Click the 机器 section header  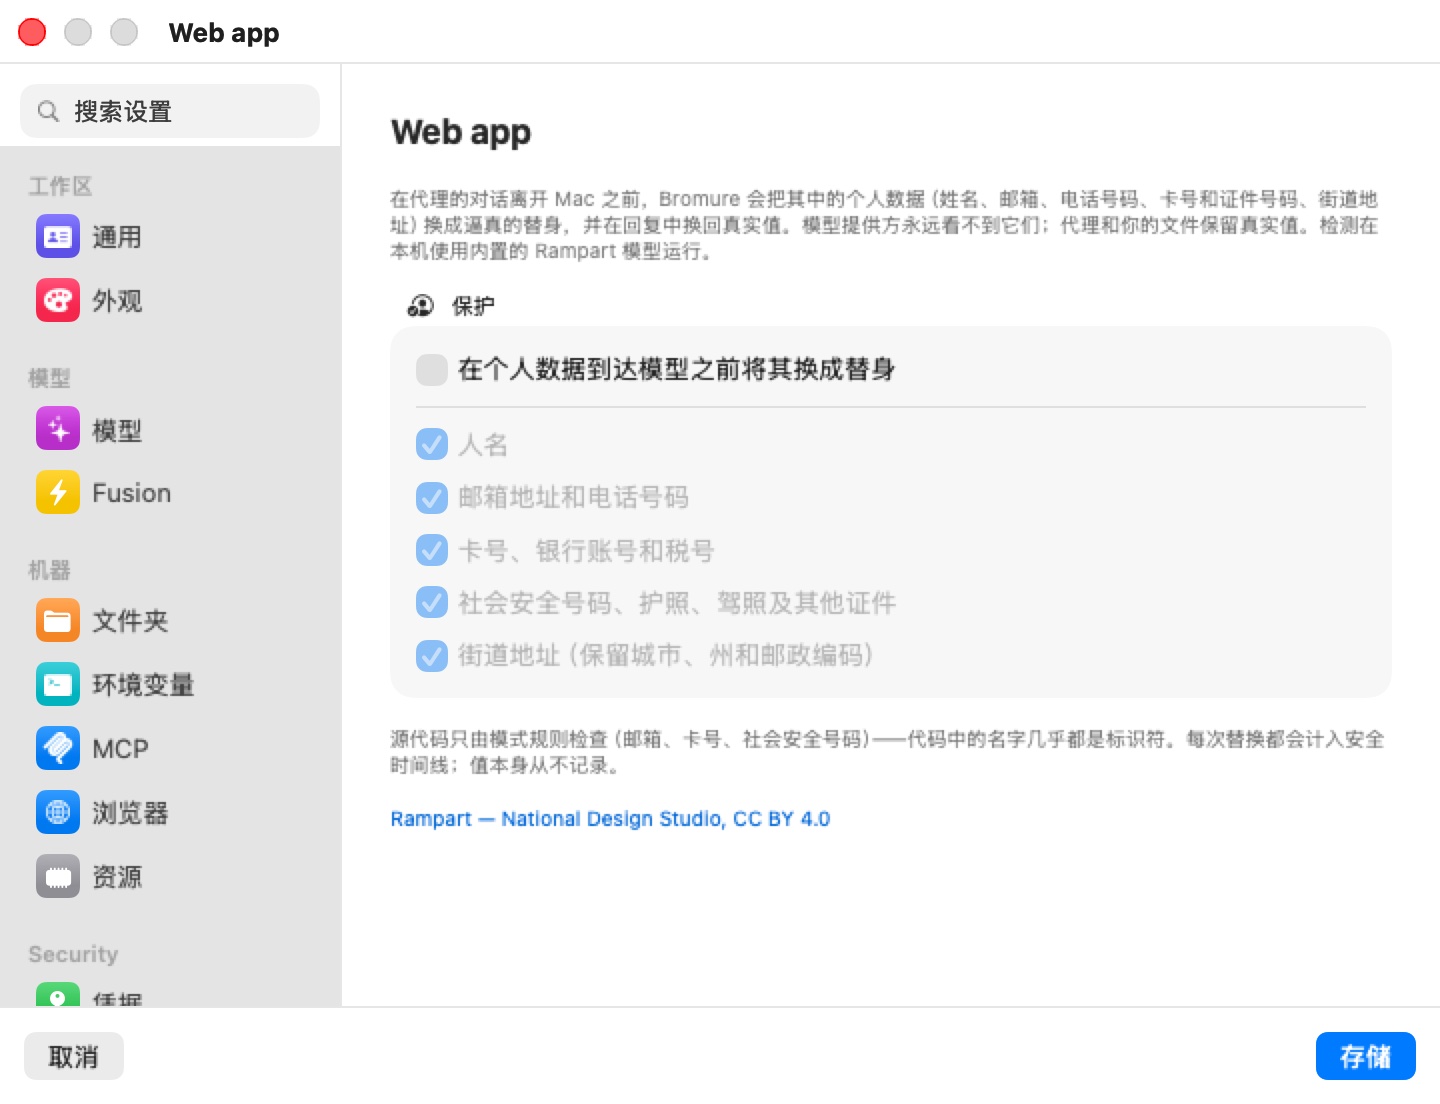tap(49, 570)
